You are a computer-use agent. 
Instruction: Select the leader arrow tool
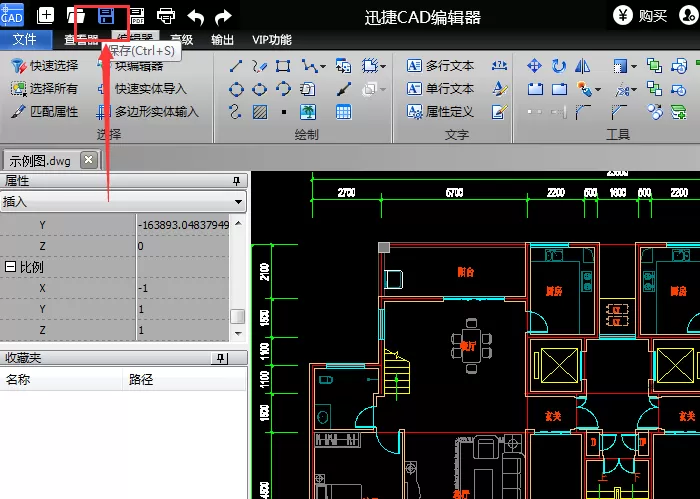click(x=343, y=89)
